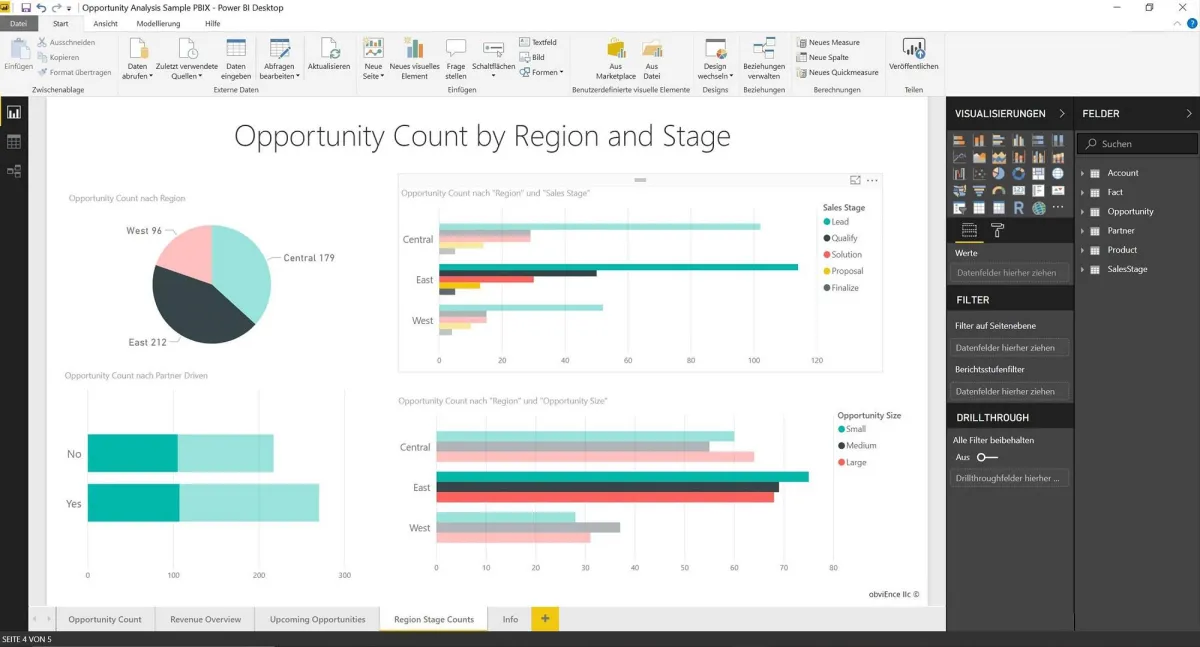1200x647 pixels.
Task: Click in the Suchen field of Felder
Action: point(1135,143)
